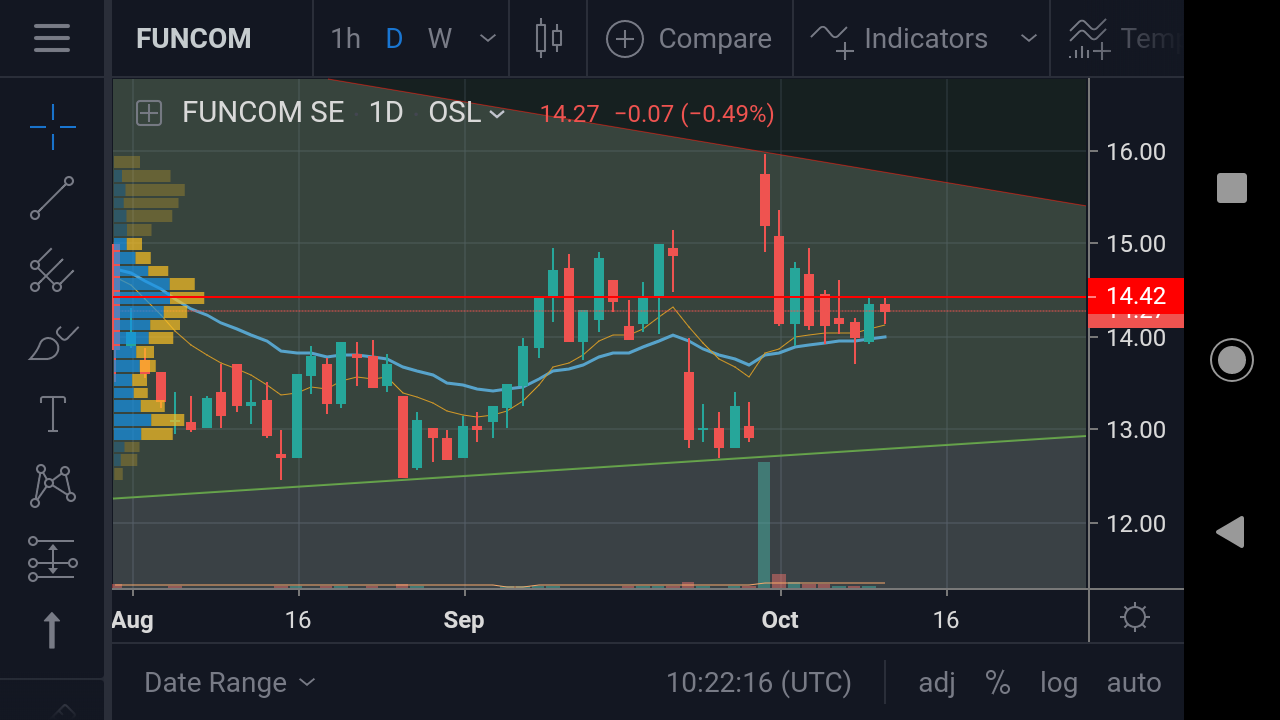The height and width of the screenshot is (720, 1280).
Task: Expand the timeframe interval dropdown arrow
Action: pos(488,38)
